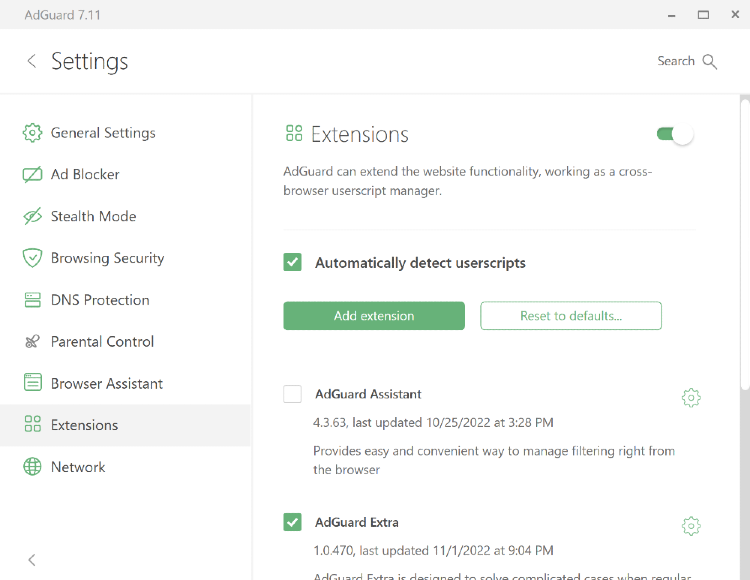Click the Parental Control icon
Viewport: 750px width, 580px height.
tap(32, 341)
